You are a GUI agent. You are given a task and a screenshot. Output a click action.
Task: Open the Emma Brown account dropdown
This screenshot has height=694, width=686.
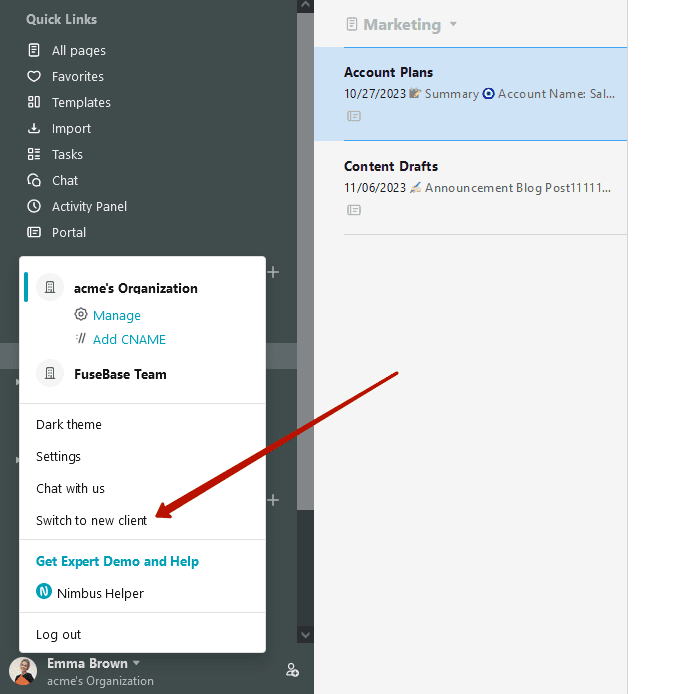click(x=136, y=663)
